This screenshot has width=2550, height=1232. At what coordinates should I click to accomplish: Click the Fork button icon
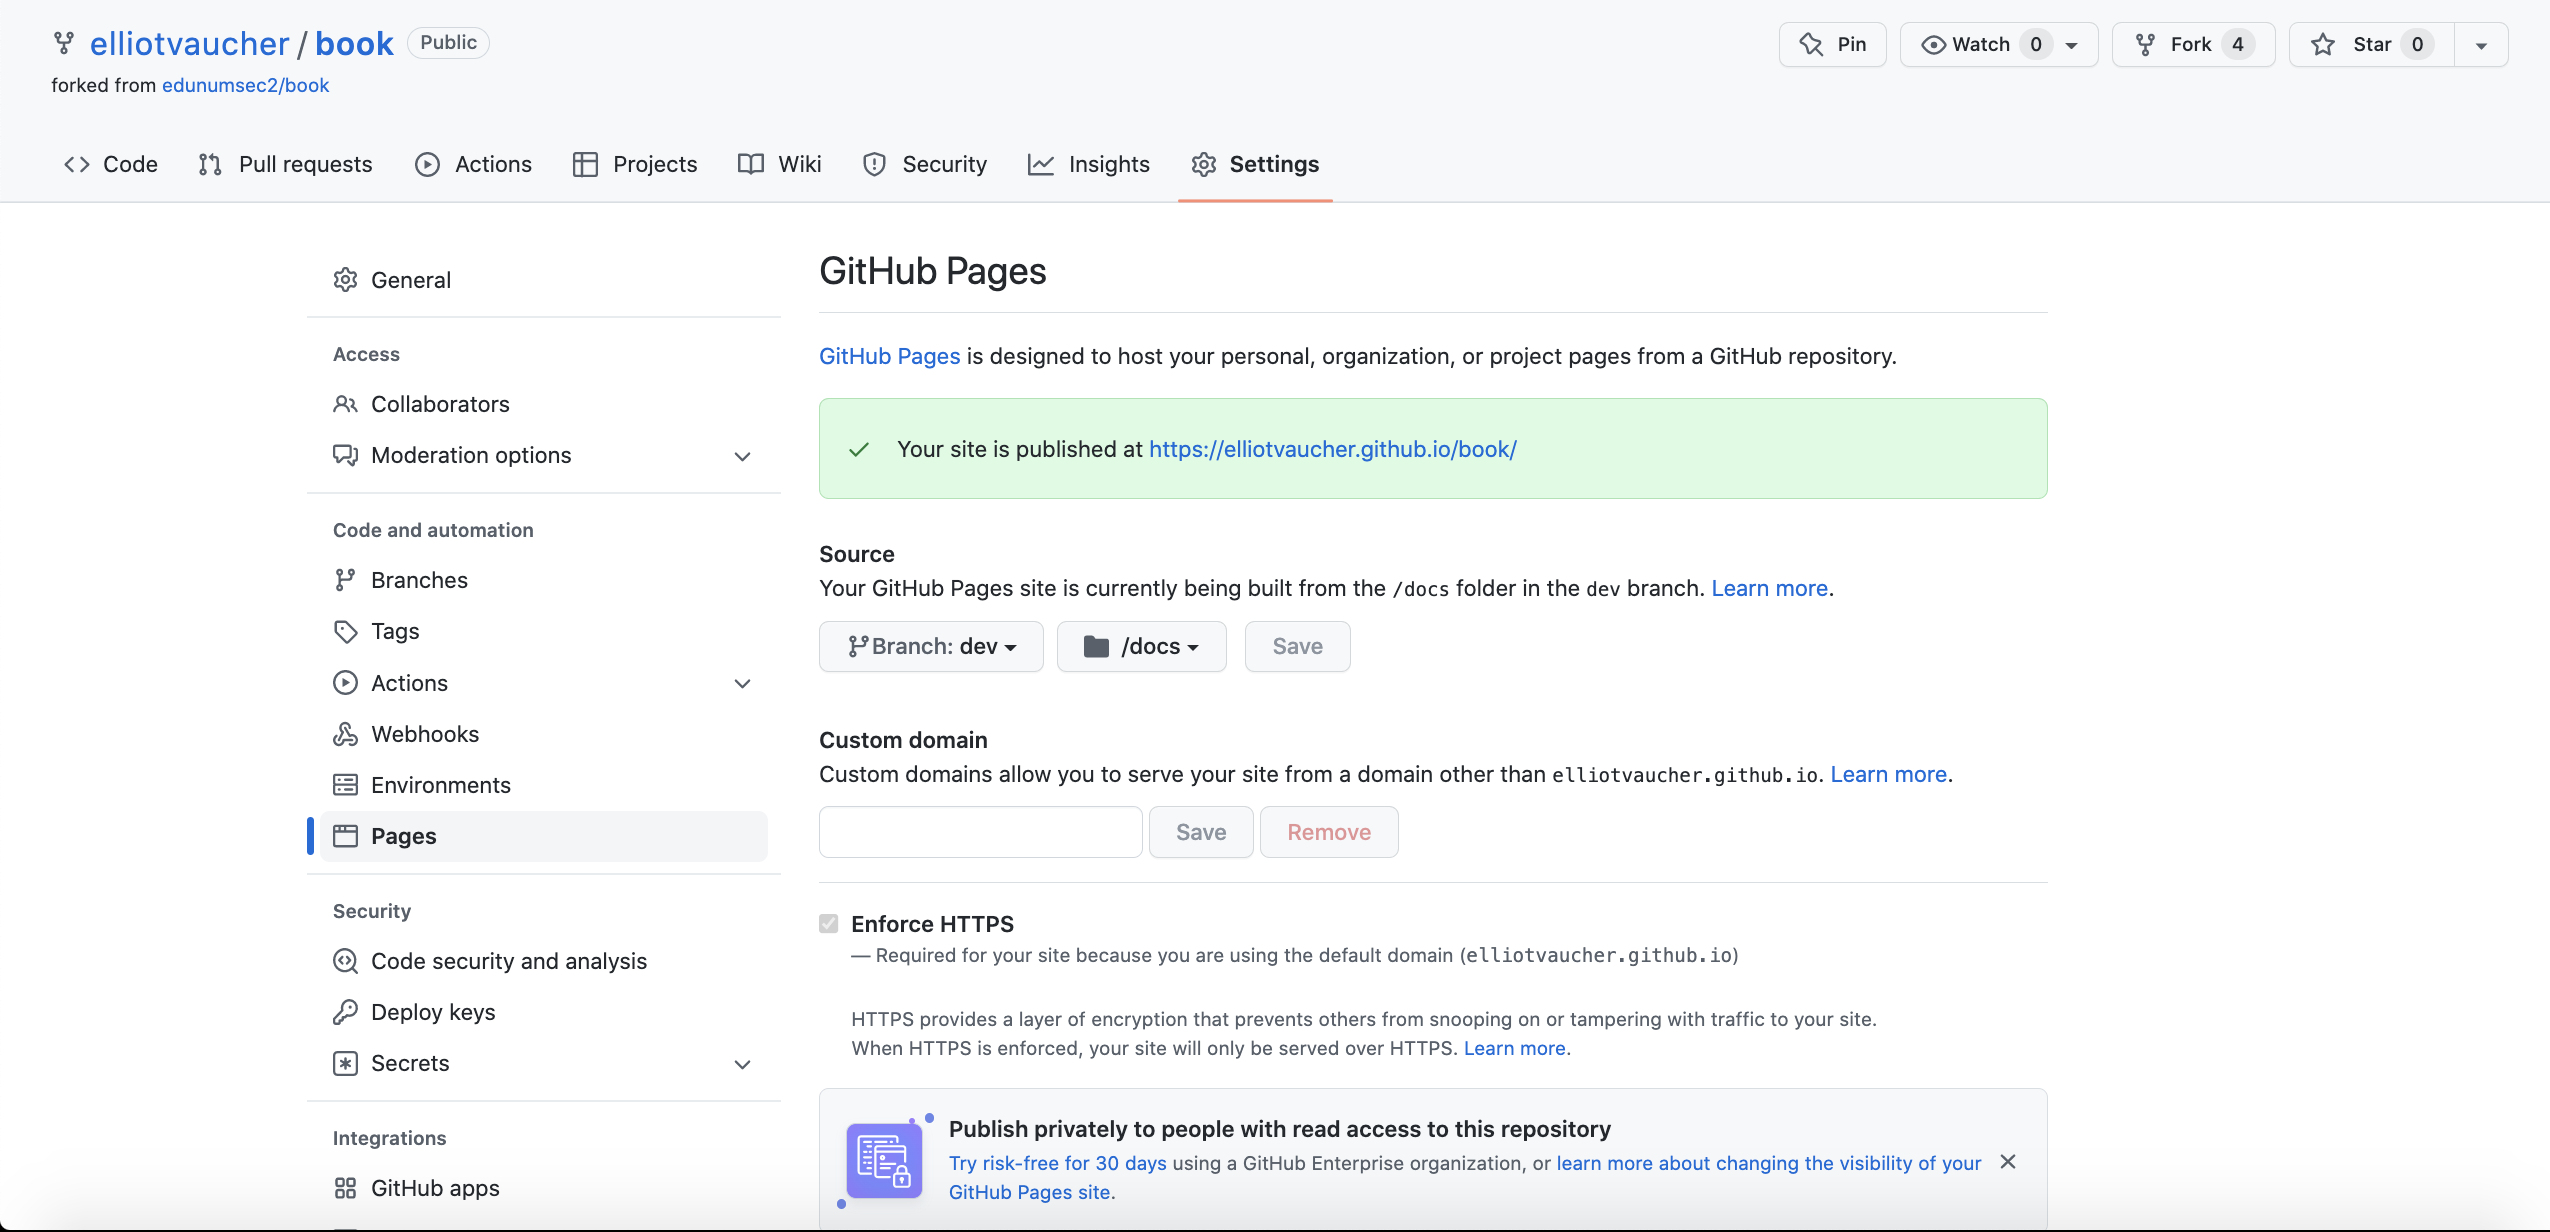(x=2145, y=44)
